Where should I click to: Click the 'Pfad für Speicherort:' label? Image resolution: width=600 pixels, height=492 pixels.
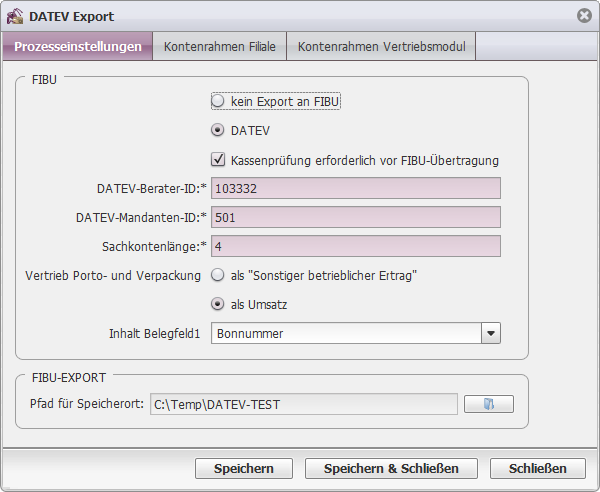pyautogui.click(x=87, y=404)
